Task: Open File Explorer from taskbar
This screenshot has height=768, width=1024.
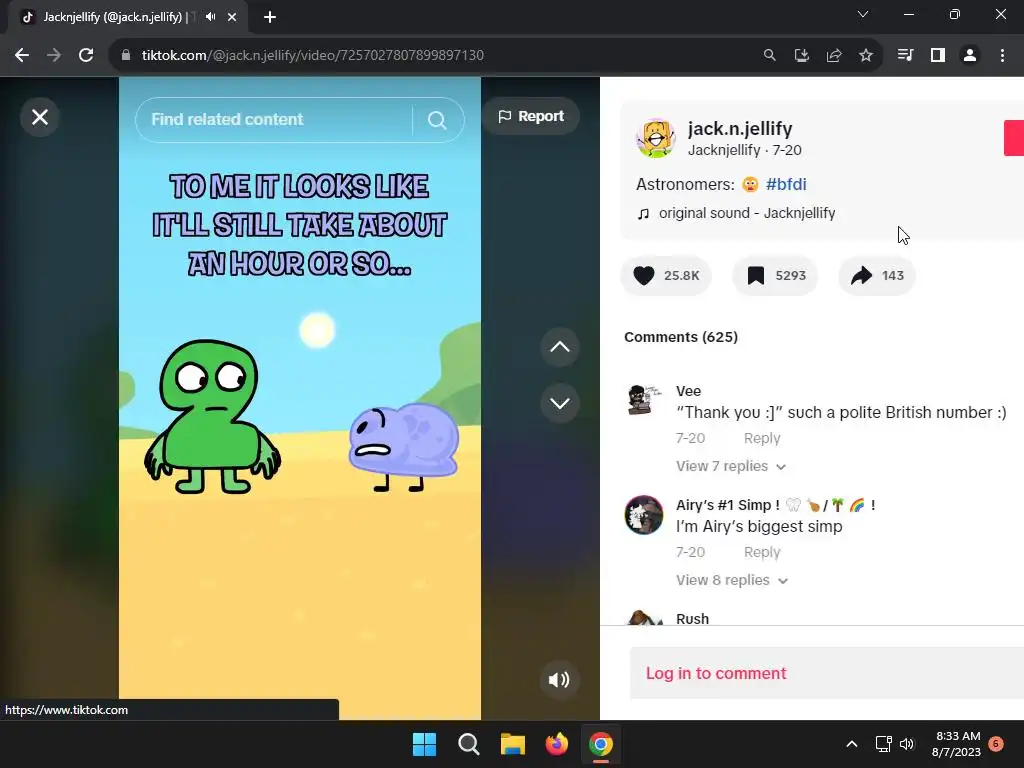Action: click(513, 744)
